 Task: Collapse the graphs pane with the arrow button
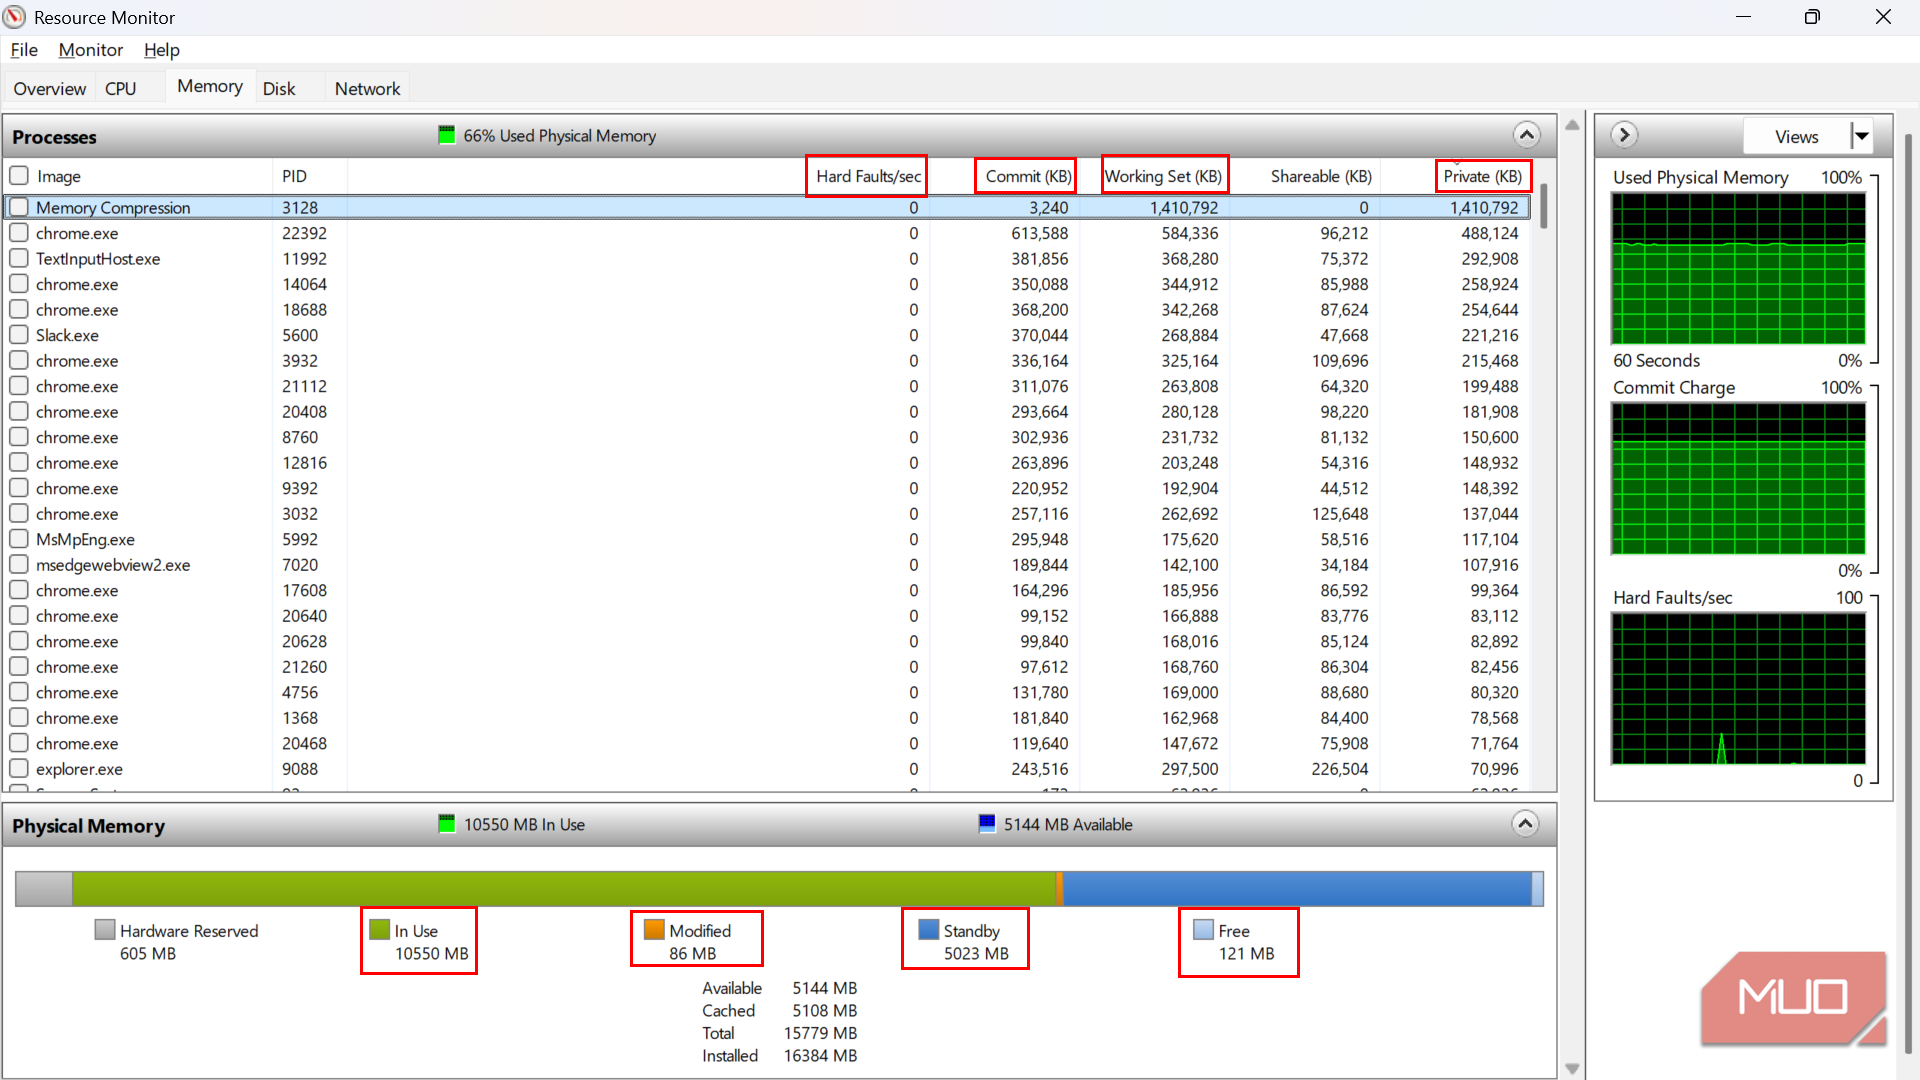(x=1624, y=135)
